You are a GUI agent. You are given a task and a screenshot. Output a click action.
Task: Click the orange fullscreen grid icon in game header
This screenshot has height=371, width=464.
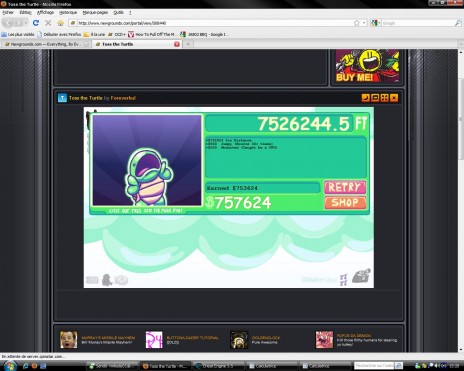(x=384, y=98)
